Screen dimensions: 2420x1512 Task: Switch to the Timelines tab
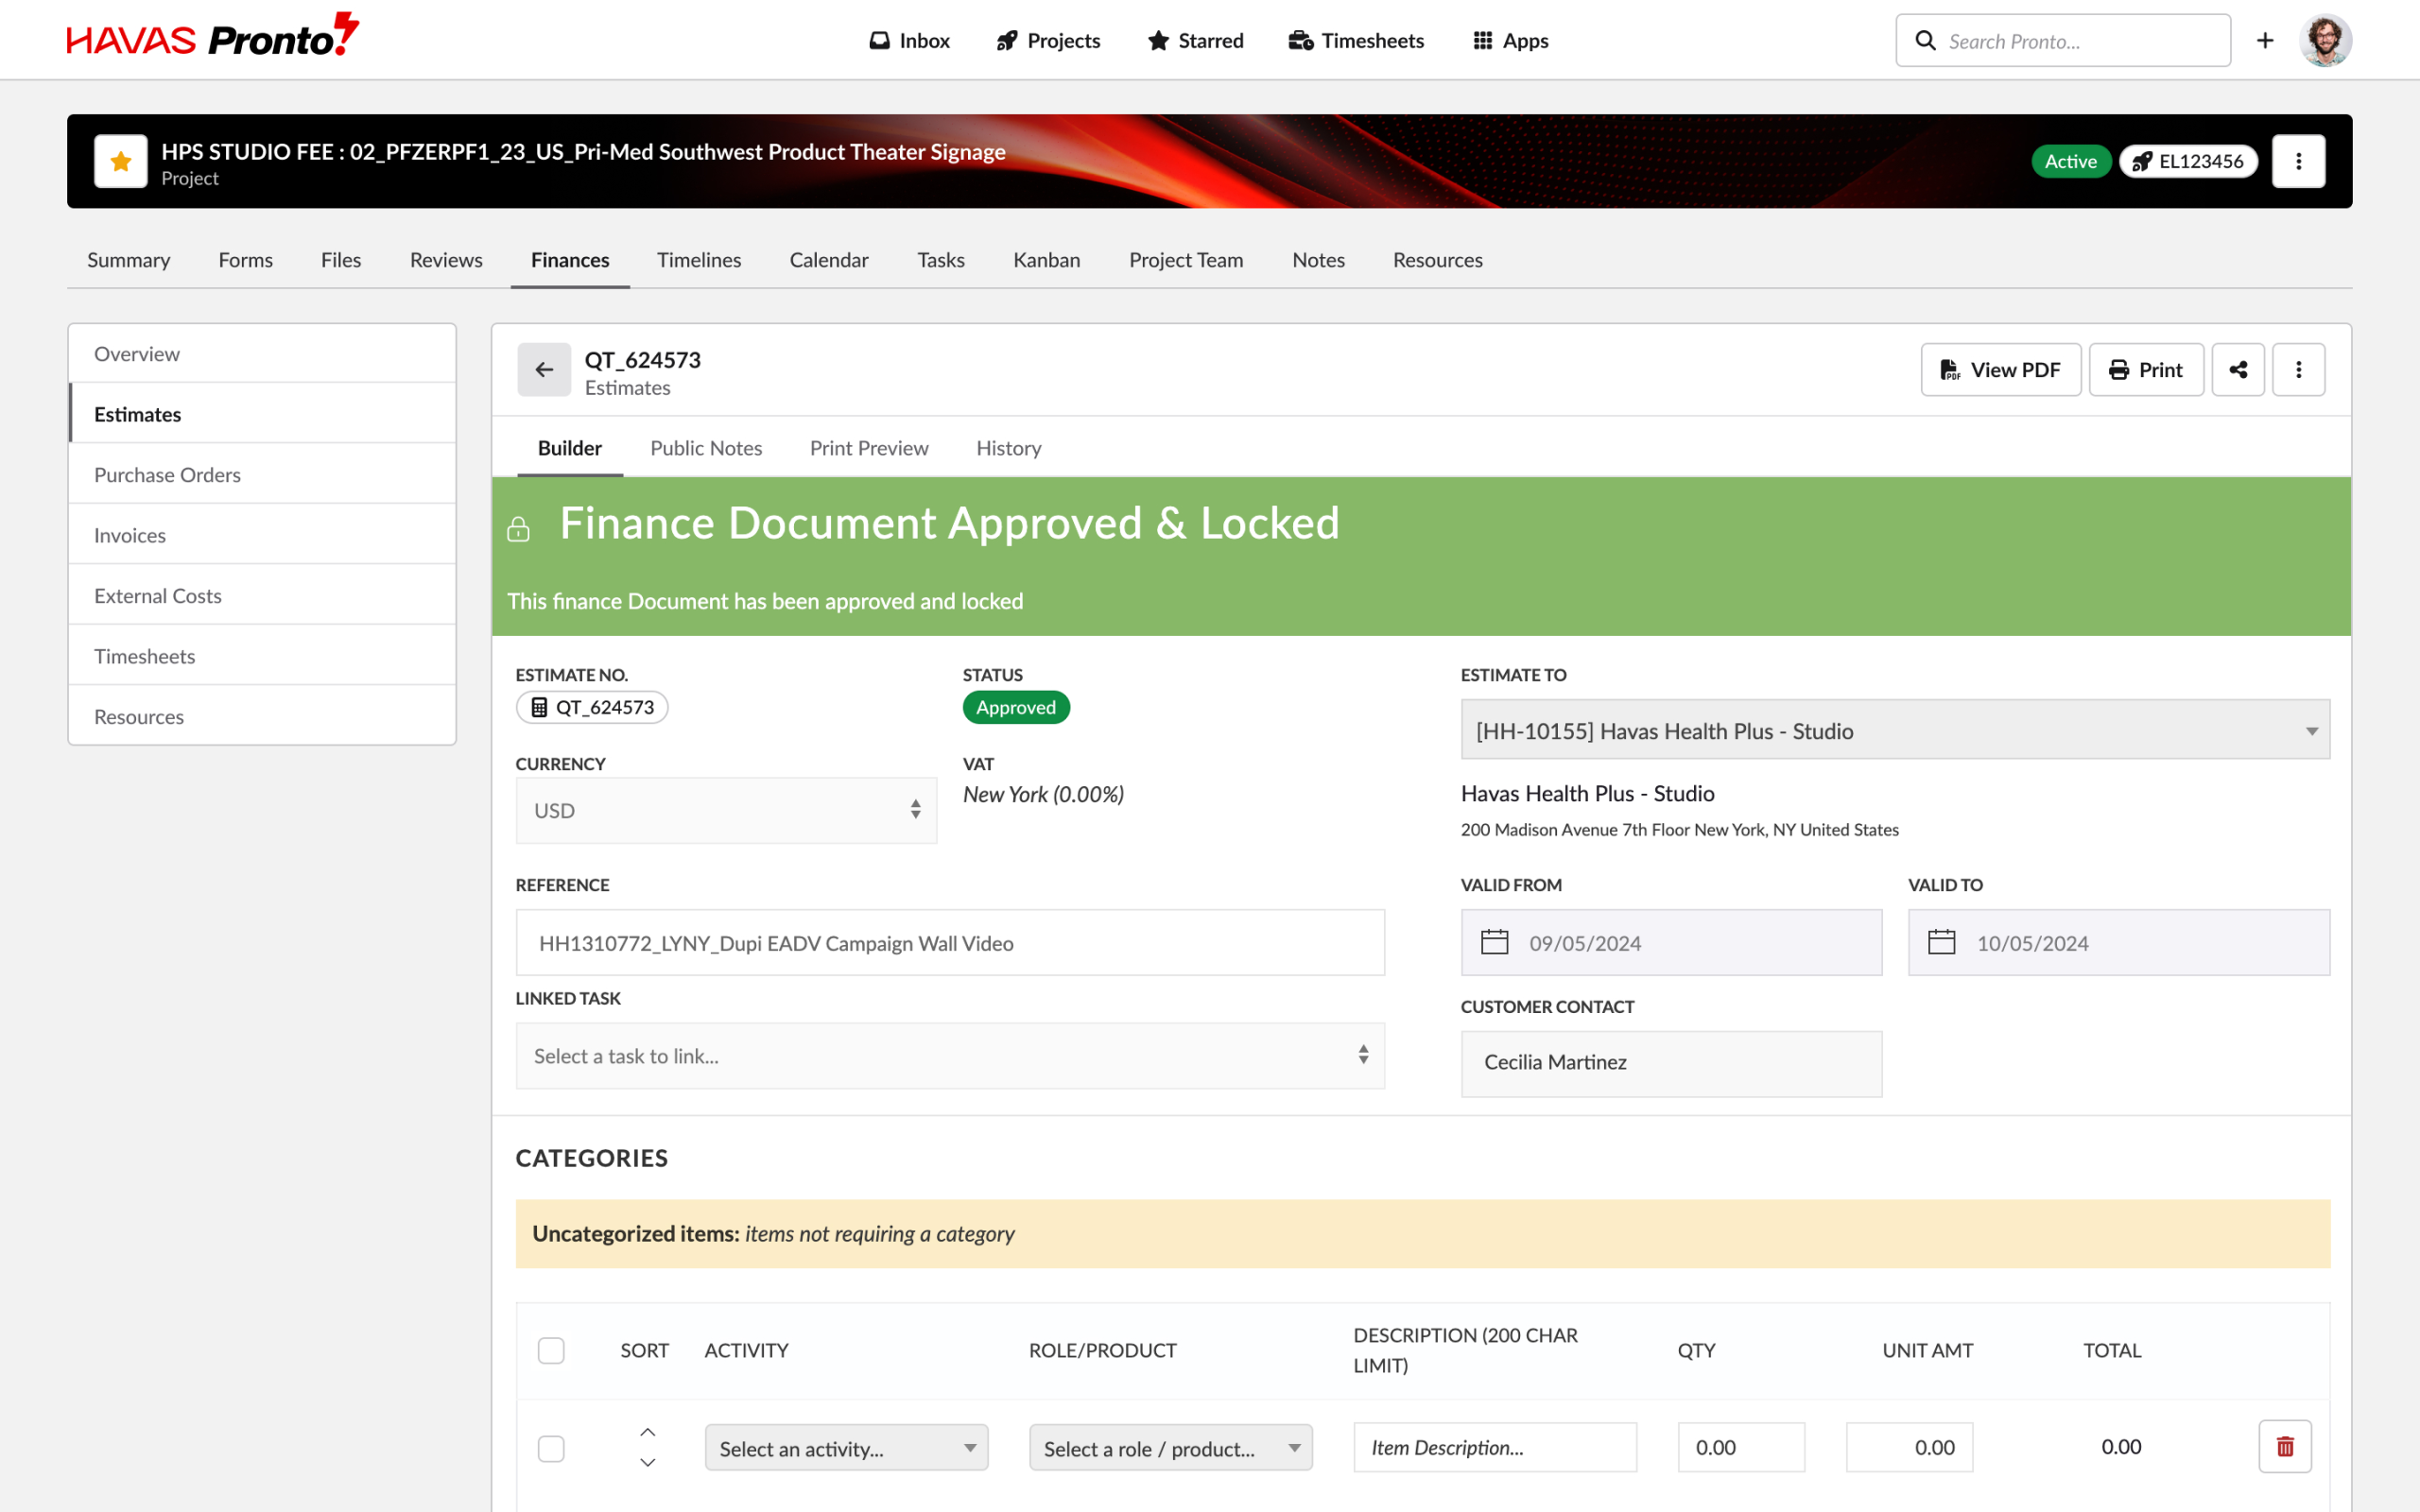[699, 260]
